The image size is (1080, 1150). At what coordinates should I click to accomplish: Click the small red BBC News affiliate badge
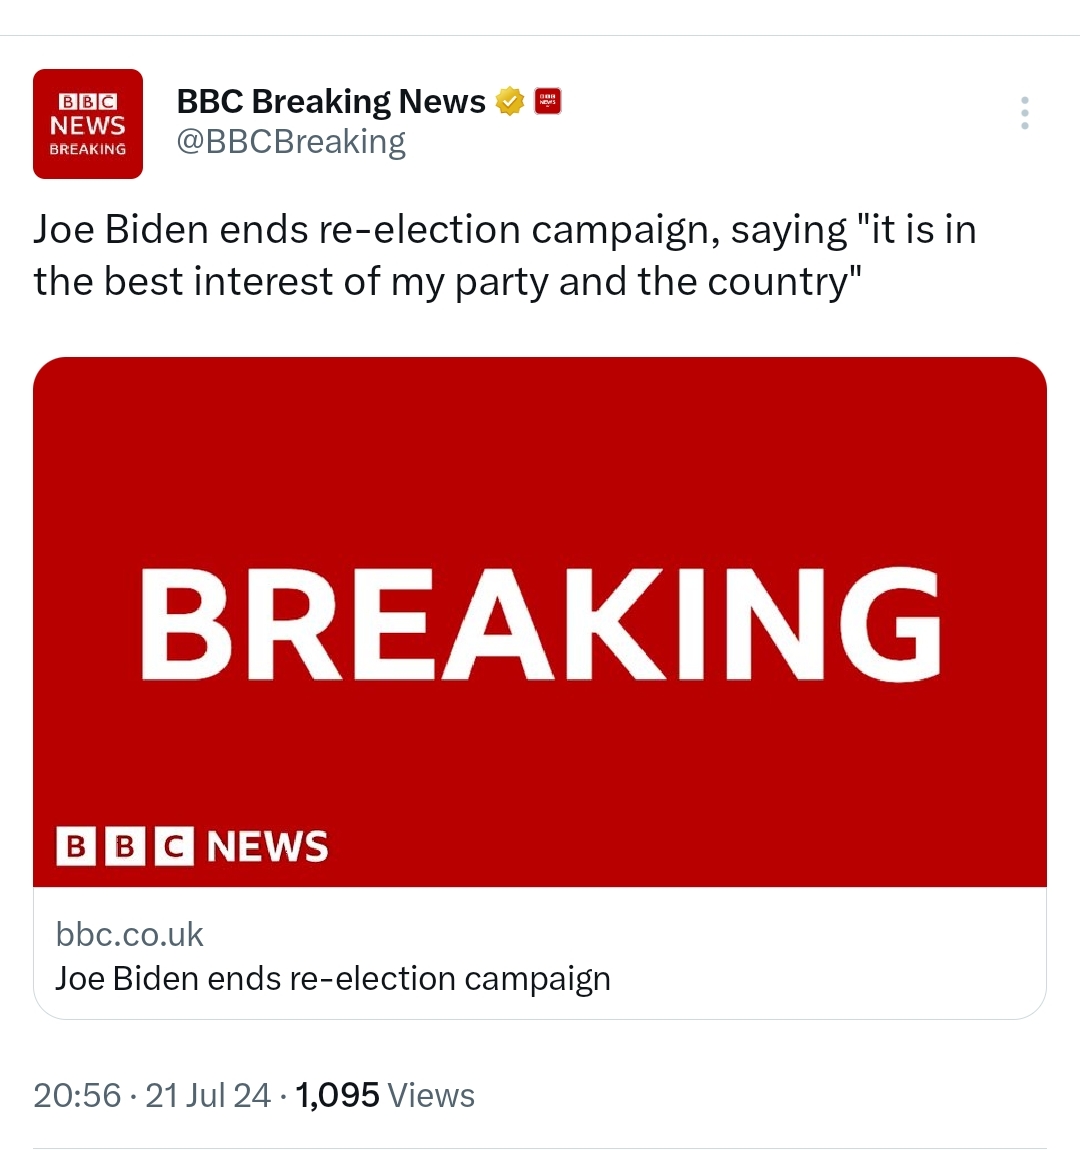point(548,101)
